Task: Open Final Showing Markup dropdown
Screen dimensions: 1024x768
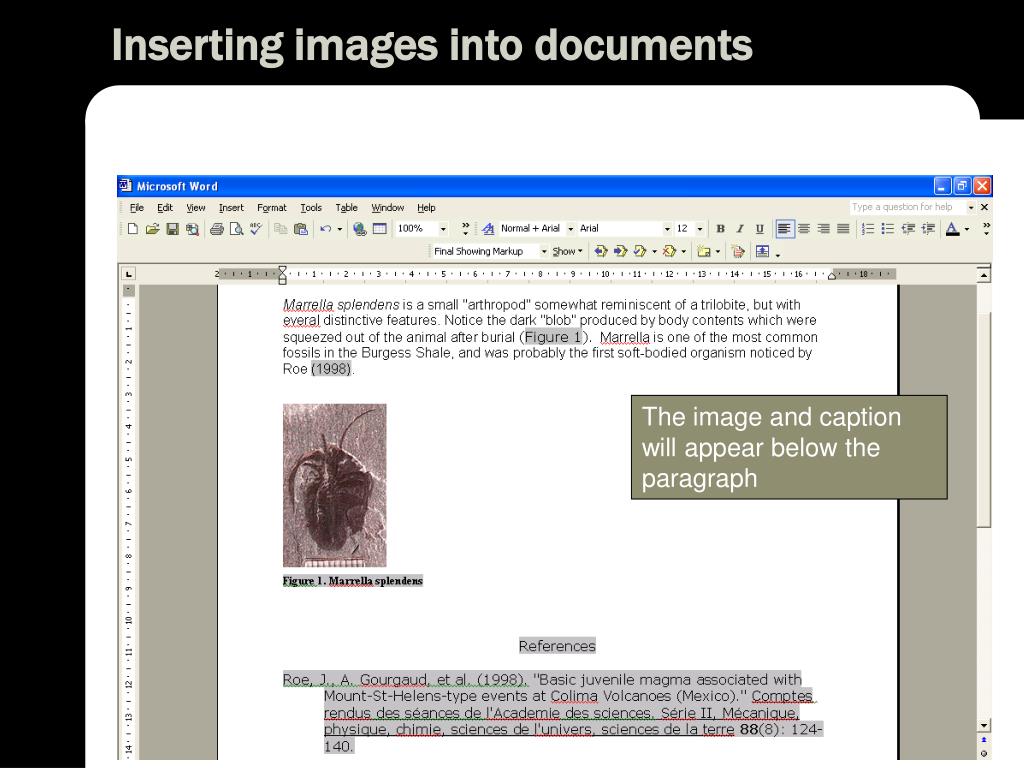Action: pos(543,251)
